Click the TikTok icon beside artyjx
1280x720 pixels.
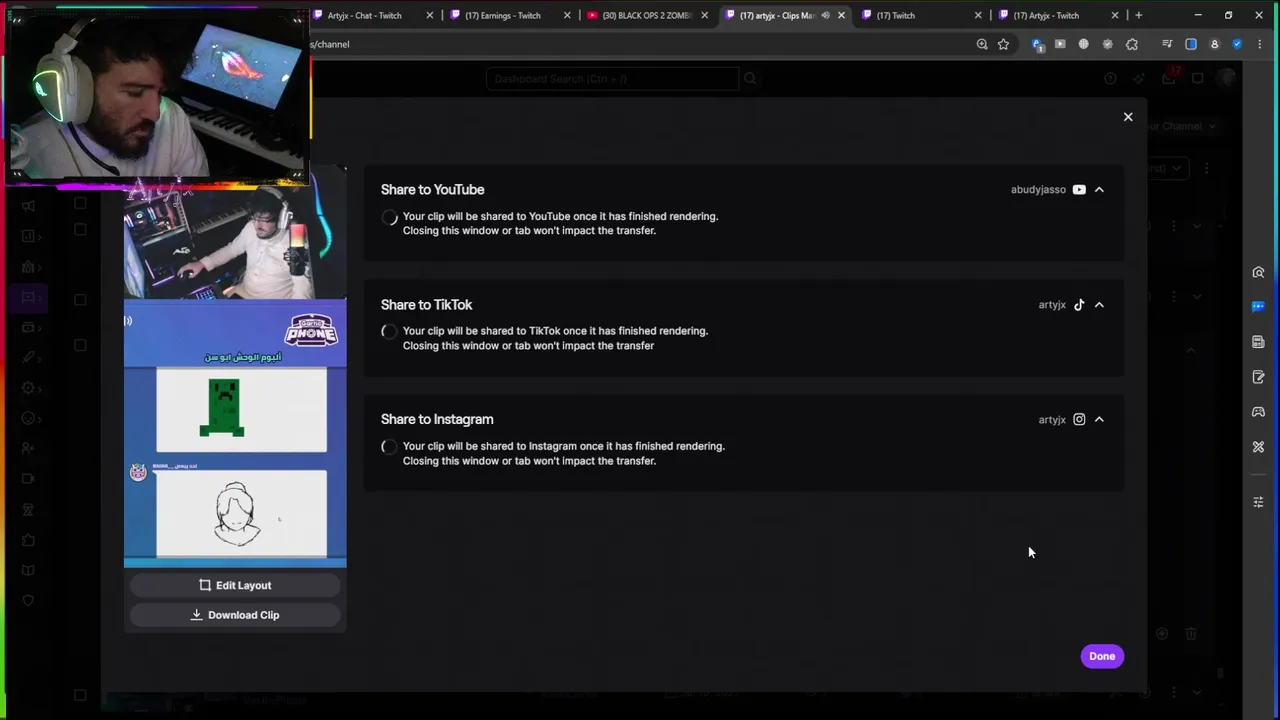click(x=1079, y=305)
